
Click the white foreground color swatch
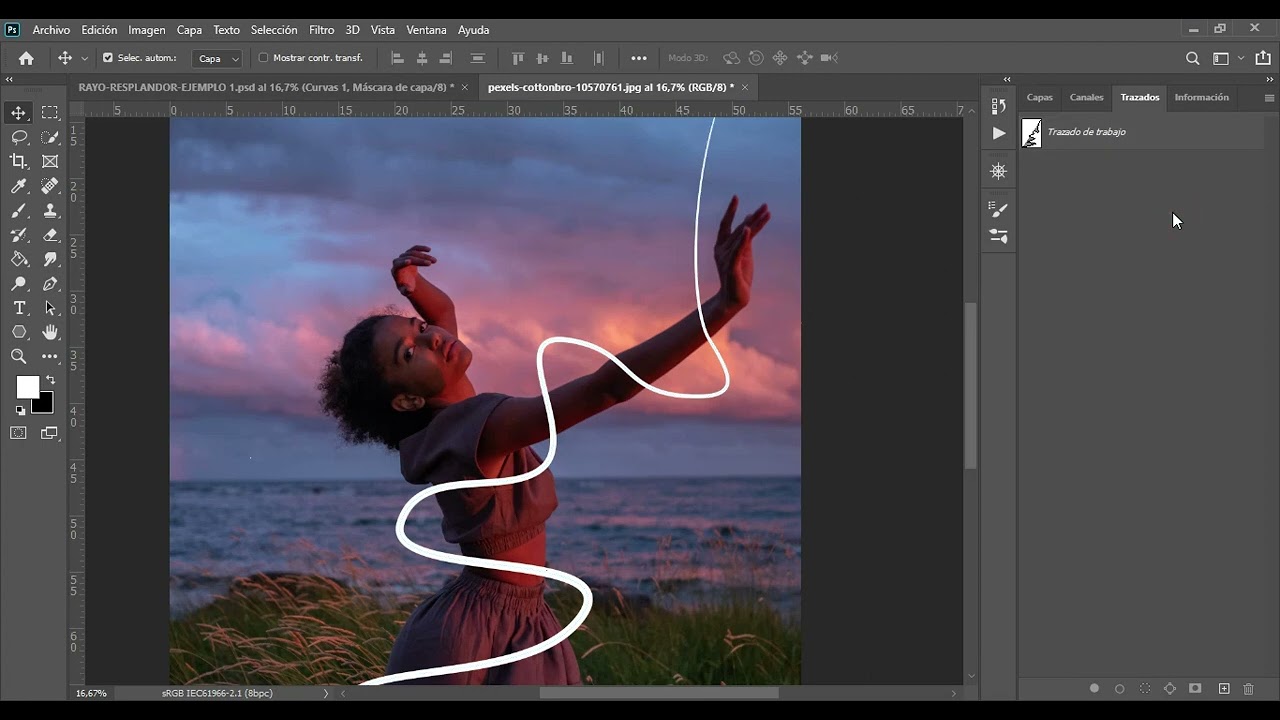click(27, 387)
